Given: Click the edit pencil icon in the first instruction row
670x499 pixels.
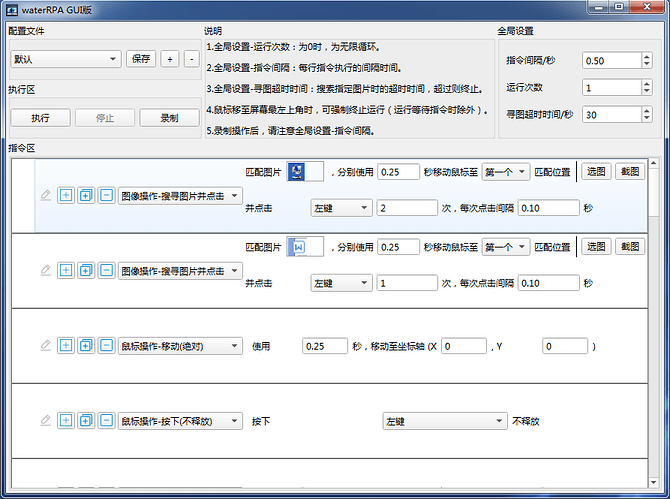Looking at the screenshot, I should [45, 195].
